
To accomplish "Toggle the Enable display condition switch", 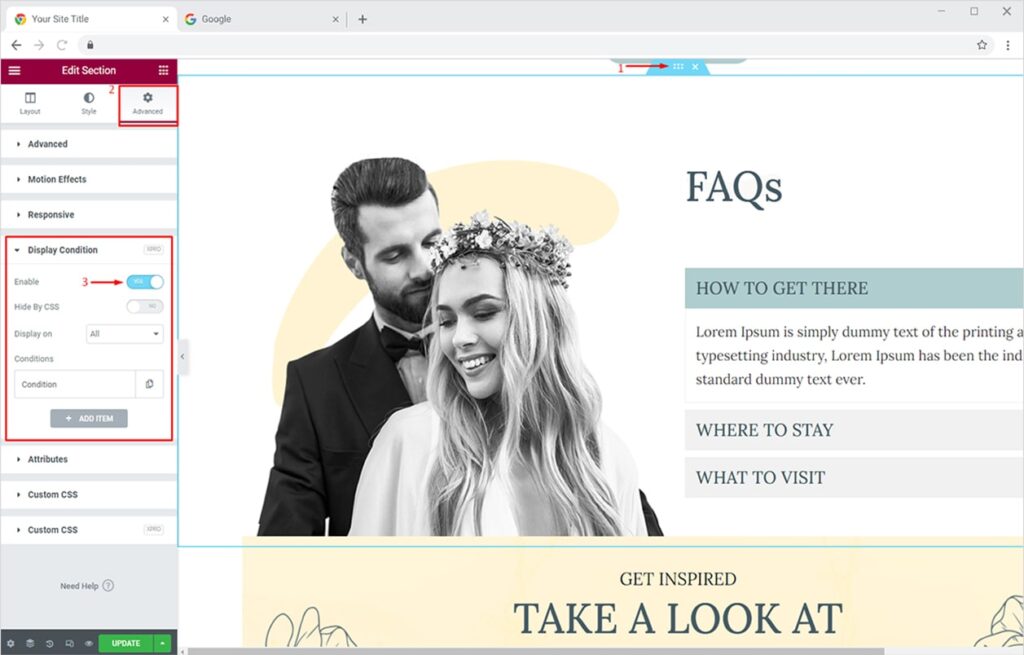I will point(145,282).
